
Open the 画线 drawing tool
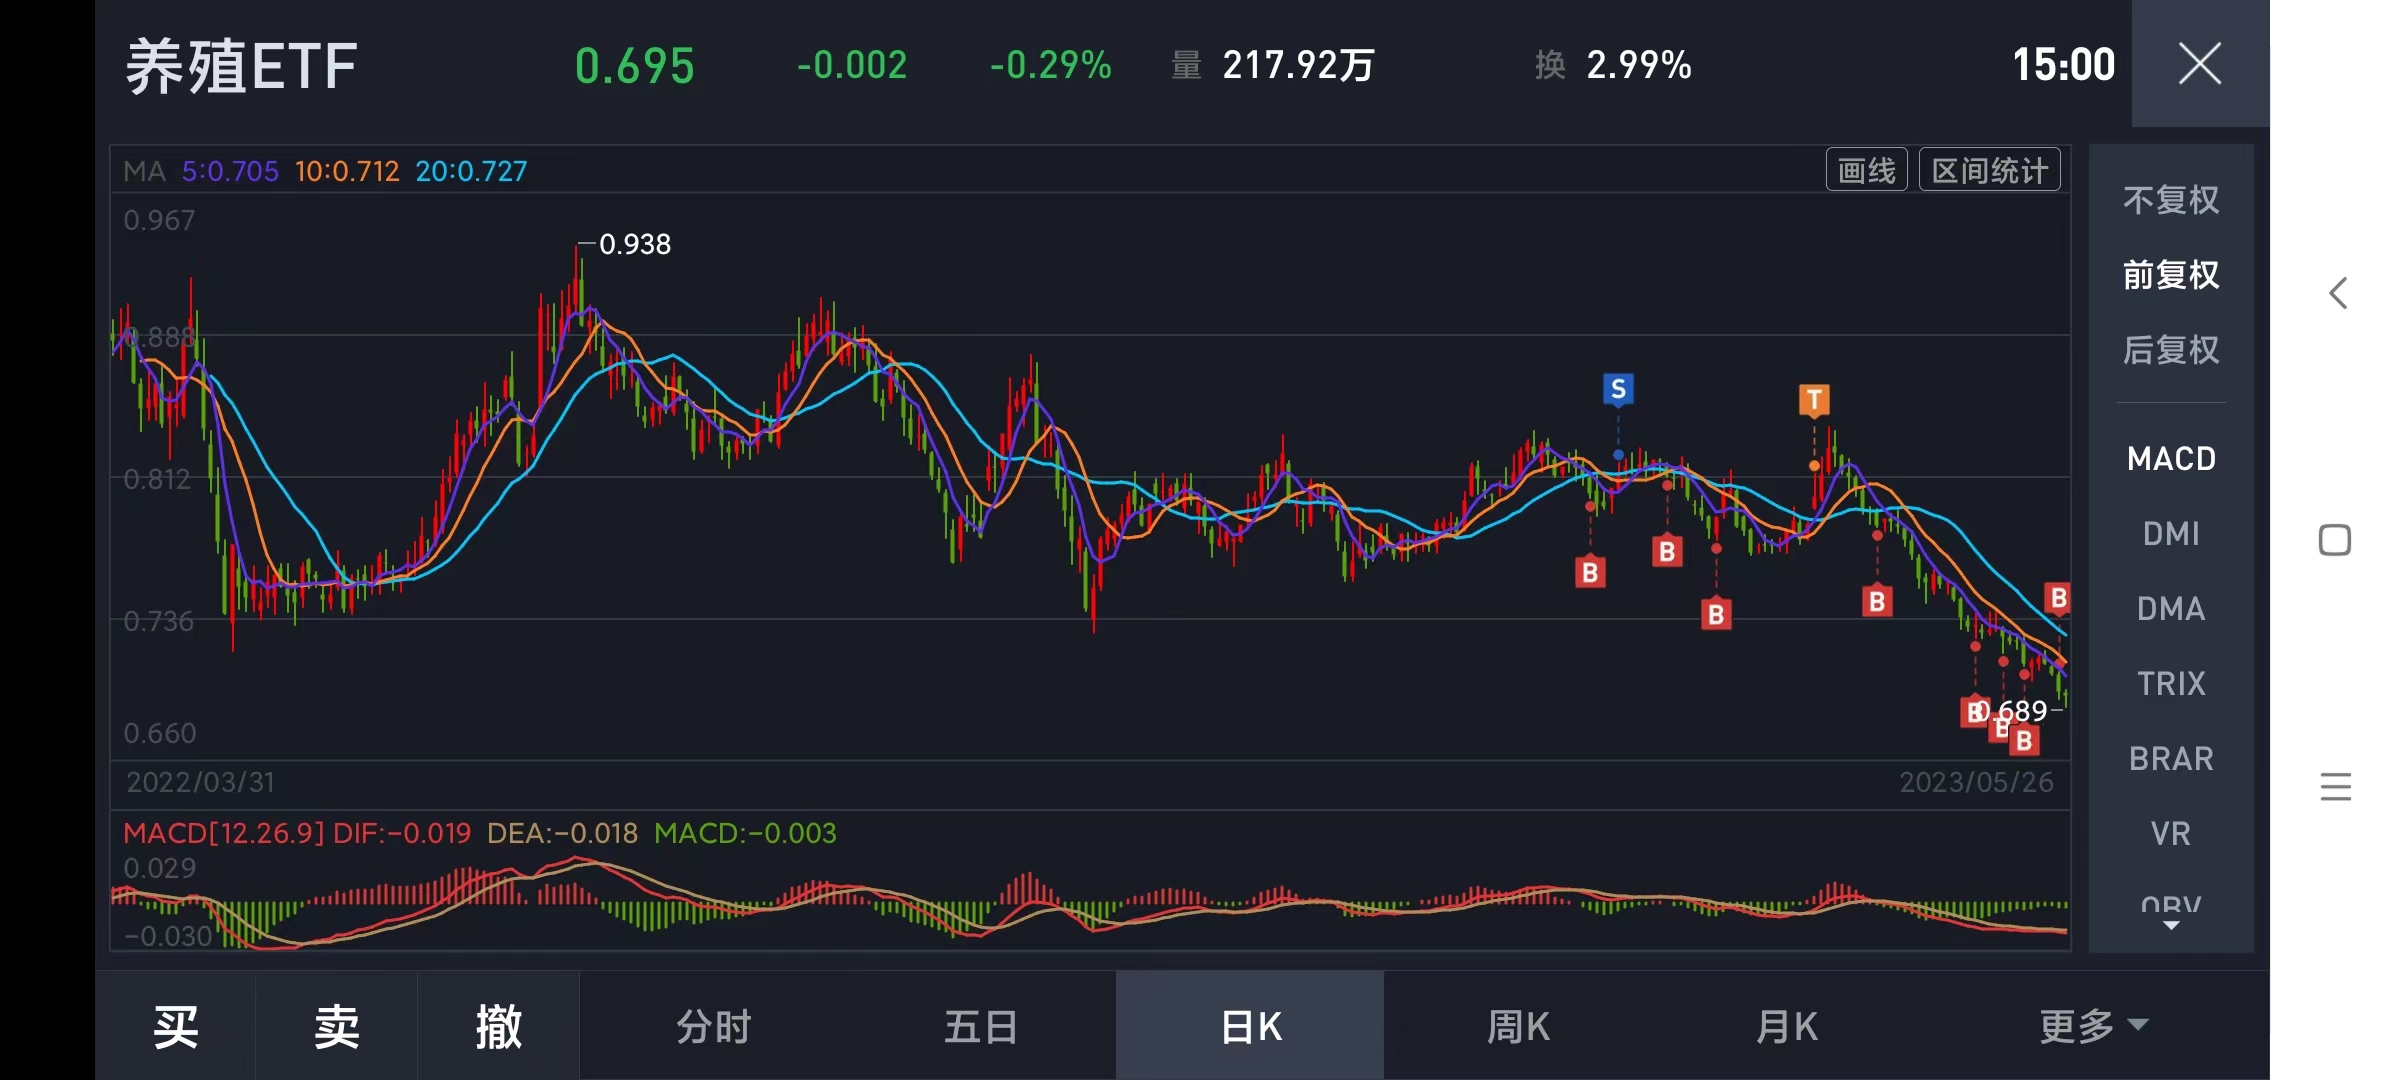point(1866,170)
